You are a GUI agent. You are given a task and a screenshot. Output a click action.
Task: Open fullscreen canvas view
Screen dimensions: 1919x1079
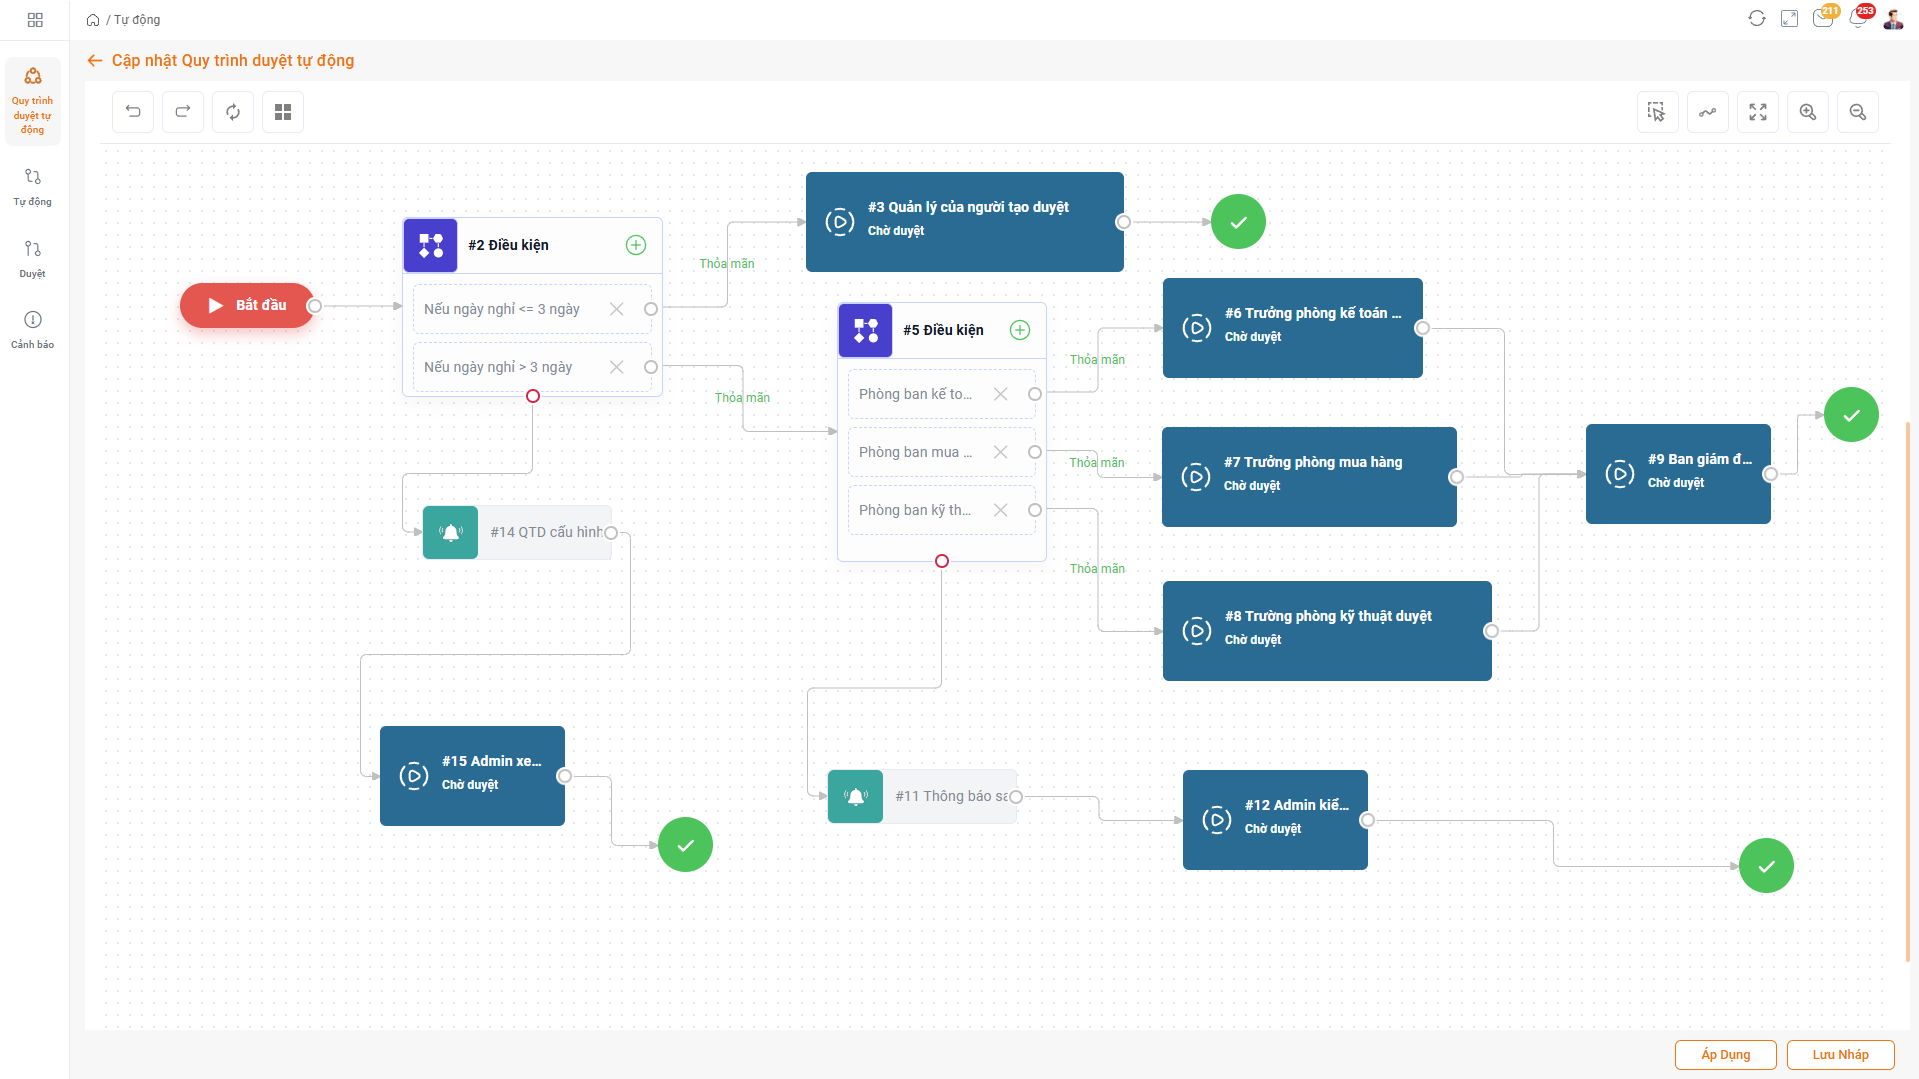pyautogui.click(x=1757, y=112)
